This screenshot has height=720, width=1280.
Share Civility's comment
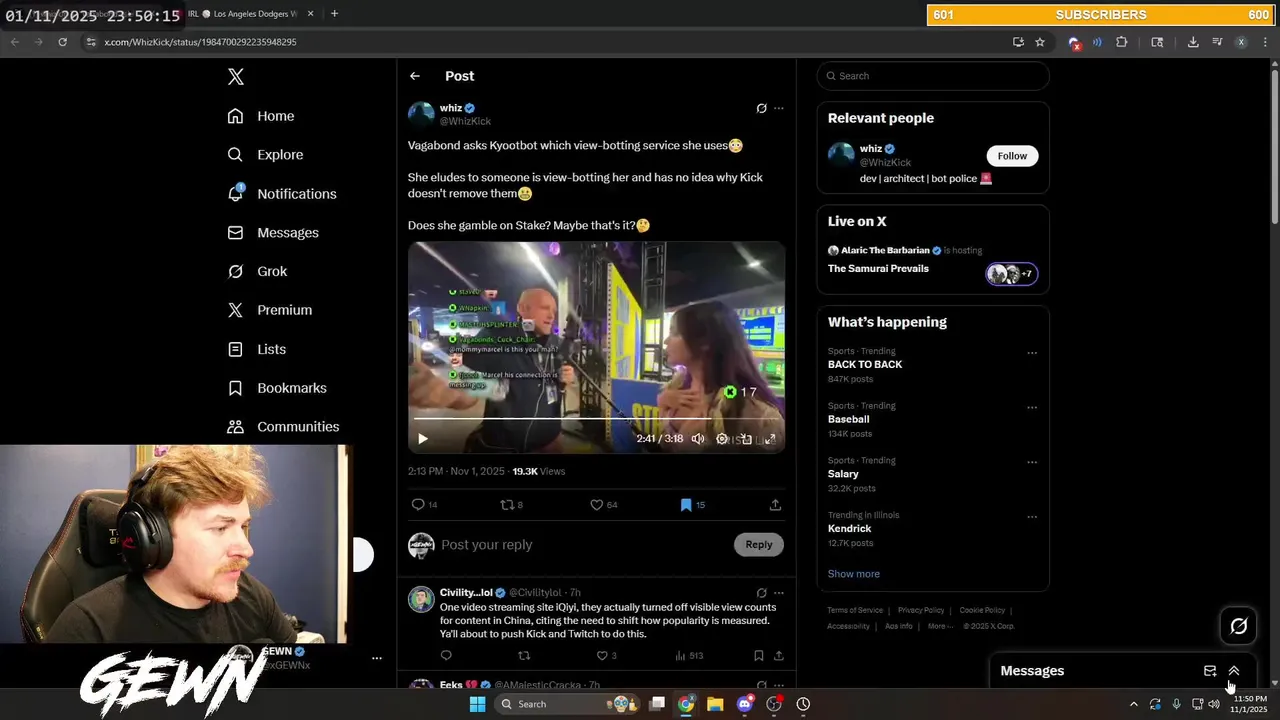click(778, 656)
